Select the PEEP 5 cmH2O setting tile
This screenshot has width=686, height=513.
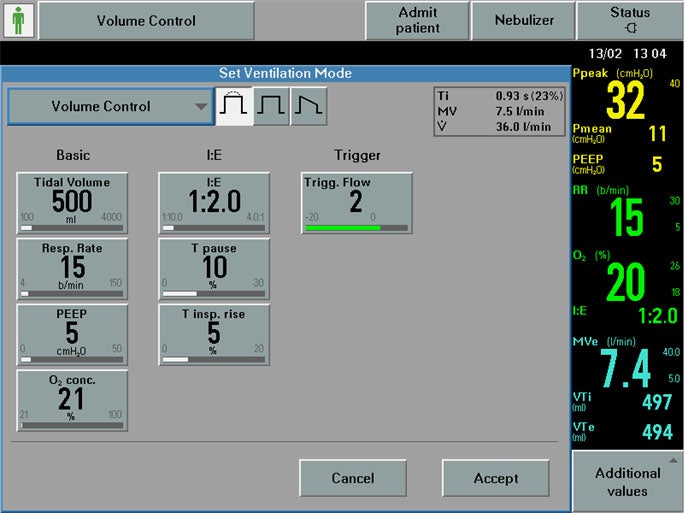pyautogui.click(x=72, y=335)
